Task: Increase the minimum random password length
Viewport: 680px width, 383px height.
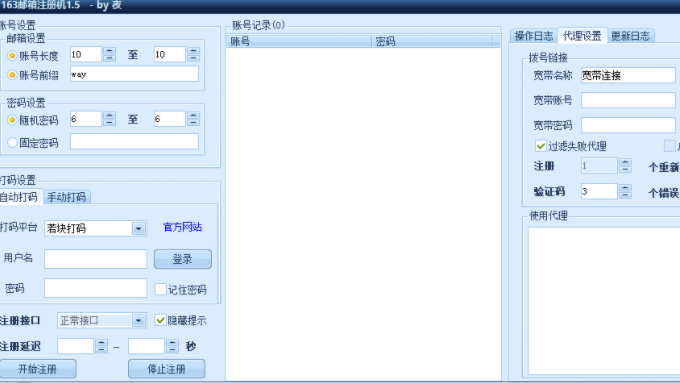Action: click(x=109, y=115)
